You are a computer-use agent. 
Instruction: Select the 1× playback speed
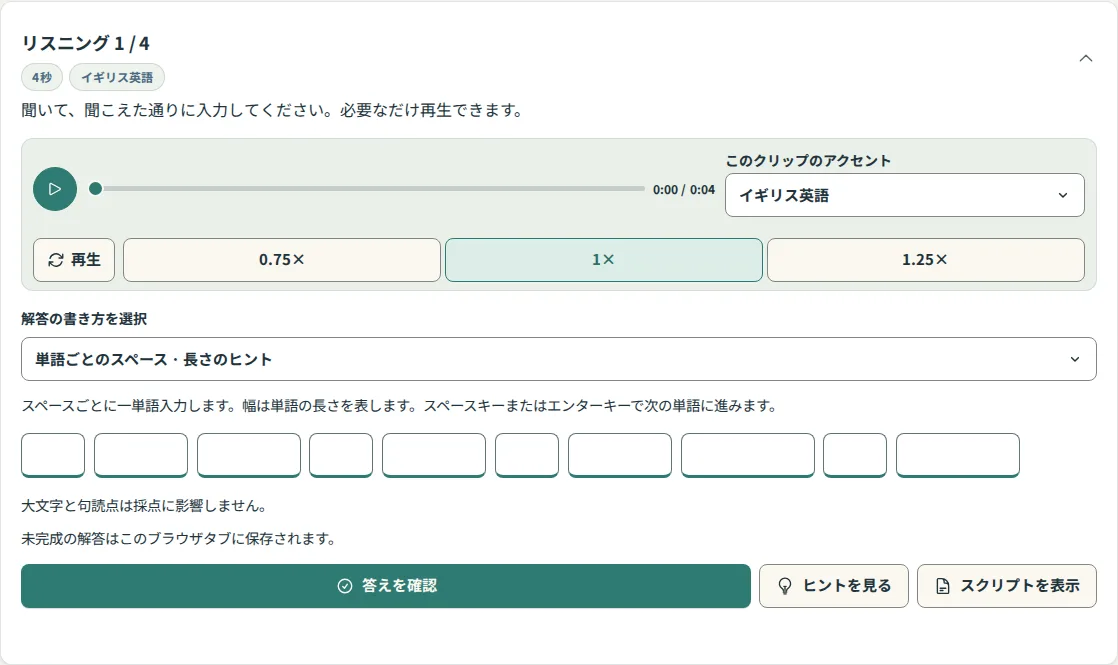pos(604,260)
